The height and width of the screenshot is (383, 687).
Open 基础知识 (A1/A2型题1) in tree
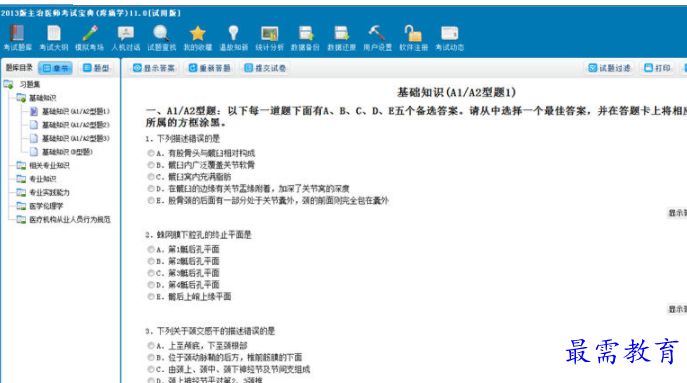click(x=75, y=111)
